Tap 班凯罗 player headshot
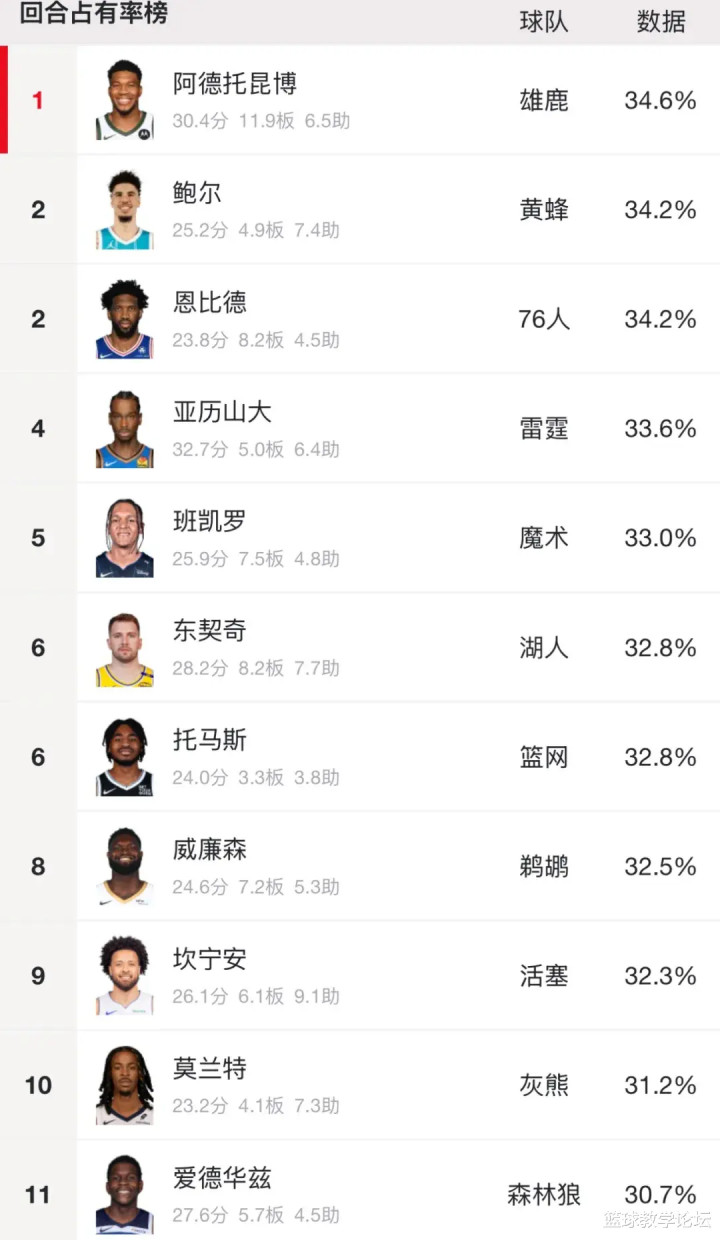This screenshot has height=1240, width=720. pos(125,538)
